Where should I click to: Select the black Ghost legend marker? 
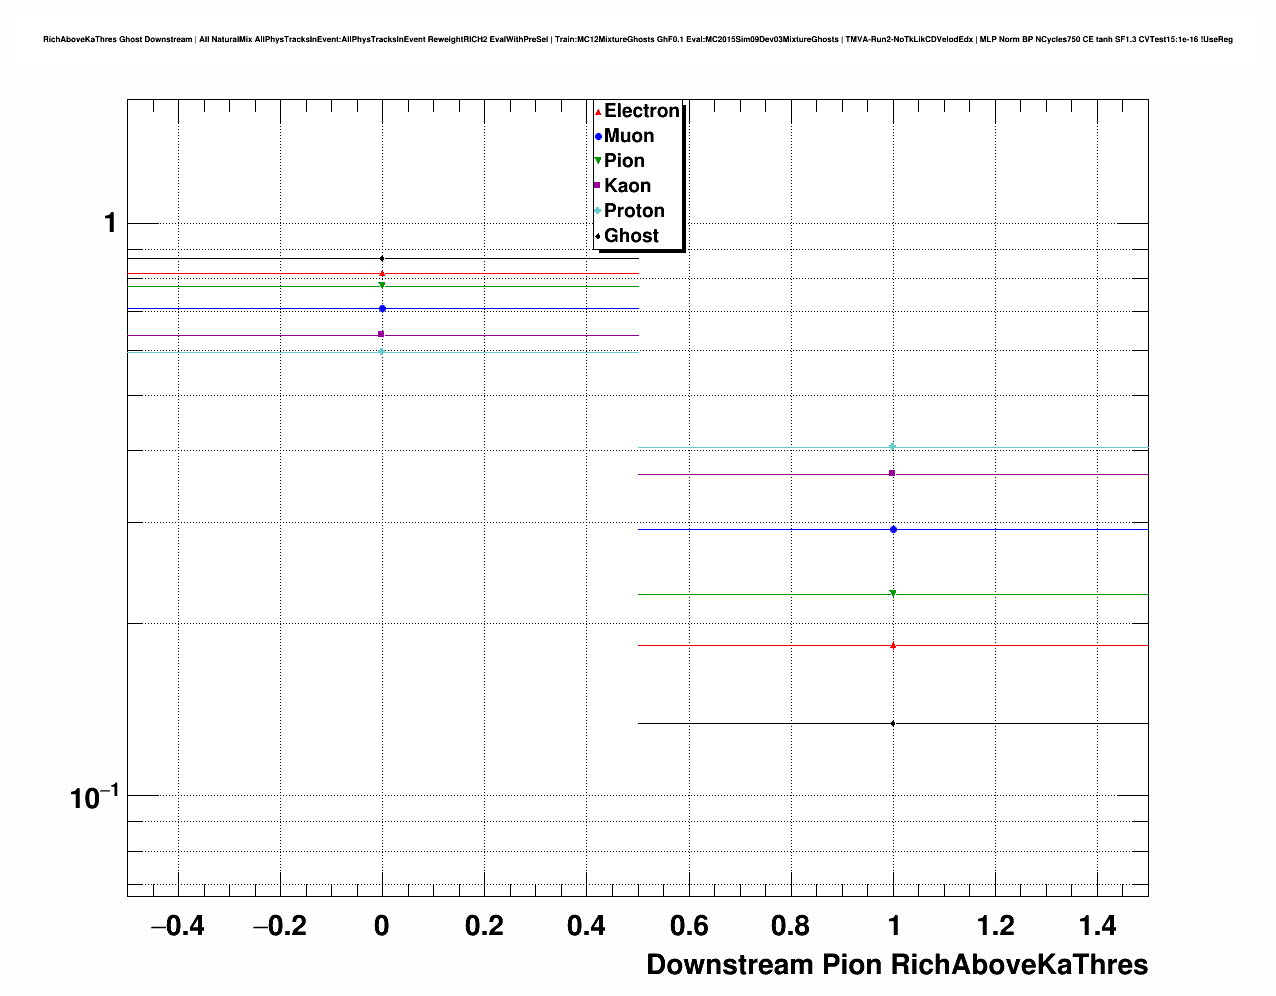pyautogui.click(x=598, y=236)
